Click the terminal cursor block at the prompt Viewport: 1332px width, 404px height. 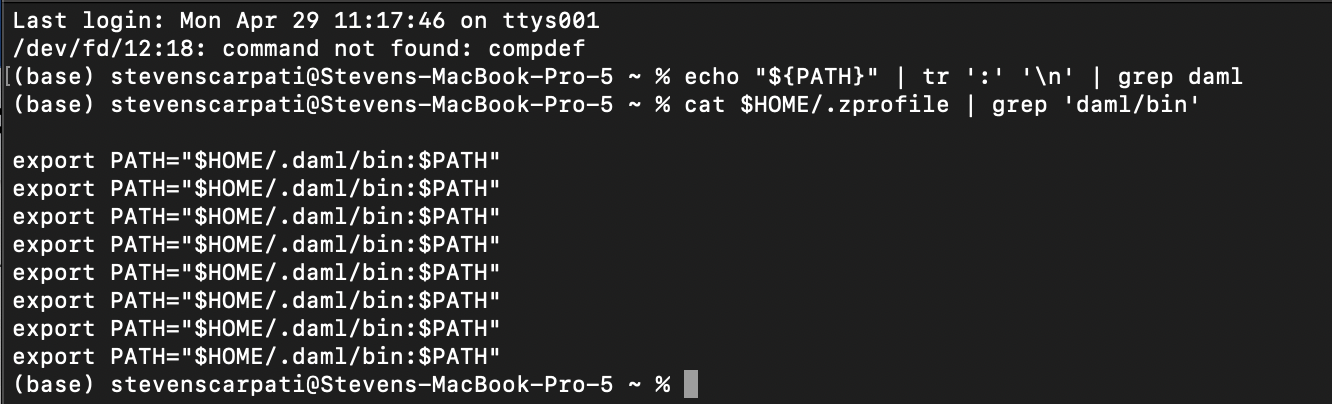690,384
